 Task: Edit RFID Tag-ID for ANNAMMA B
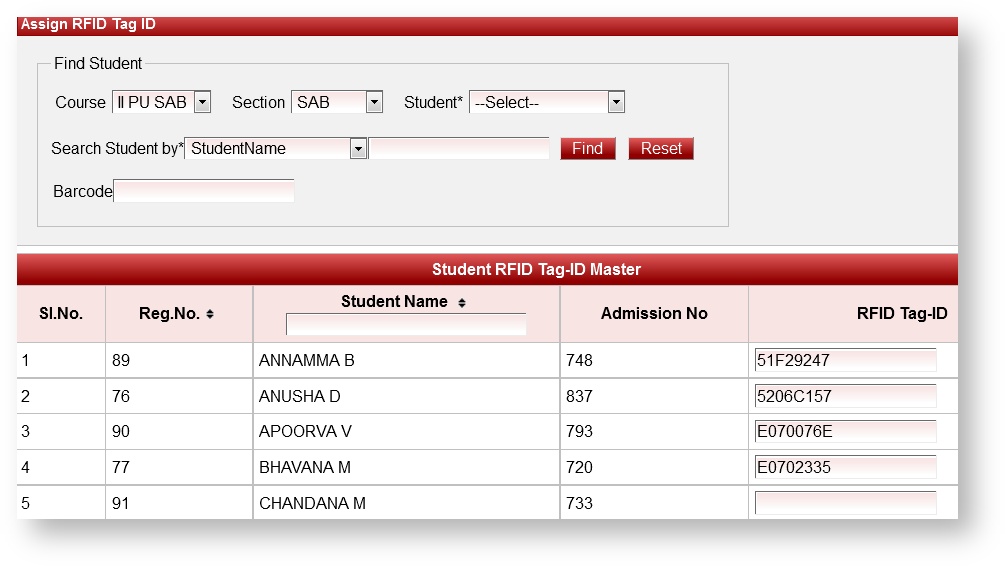845,360
